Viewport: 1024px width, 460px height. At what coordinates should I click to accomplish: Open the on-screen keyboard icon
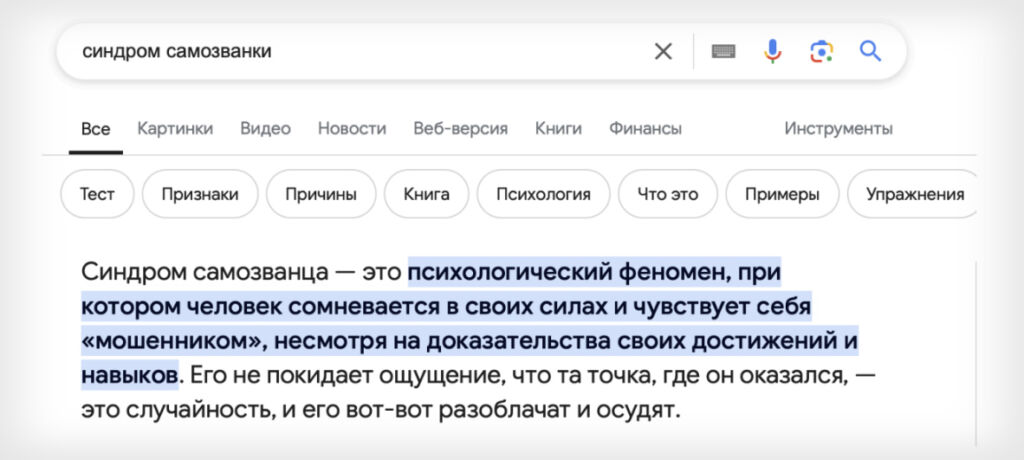click(723, 51)
